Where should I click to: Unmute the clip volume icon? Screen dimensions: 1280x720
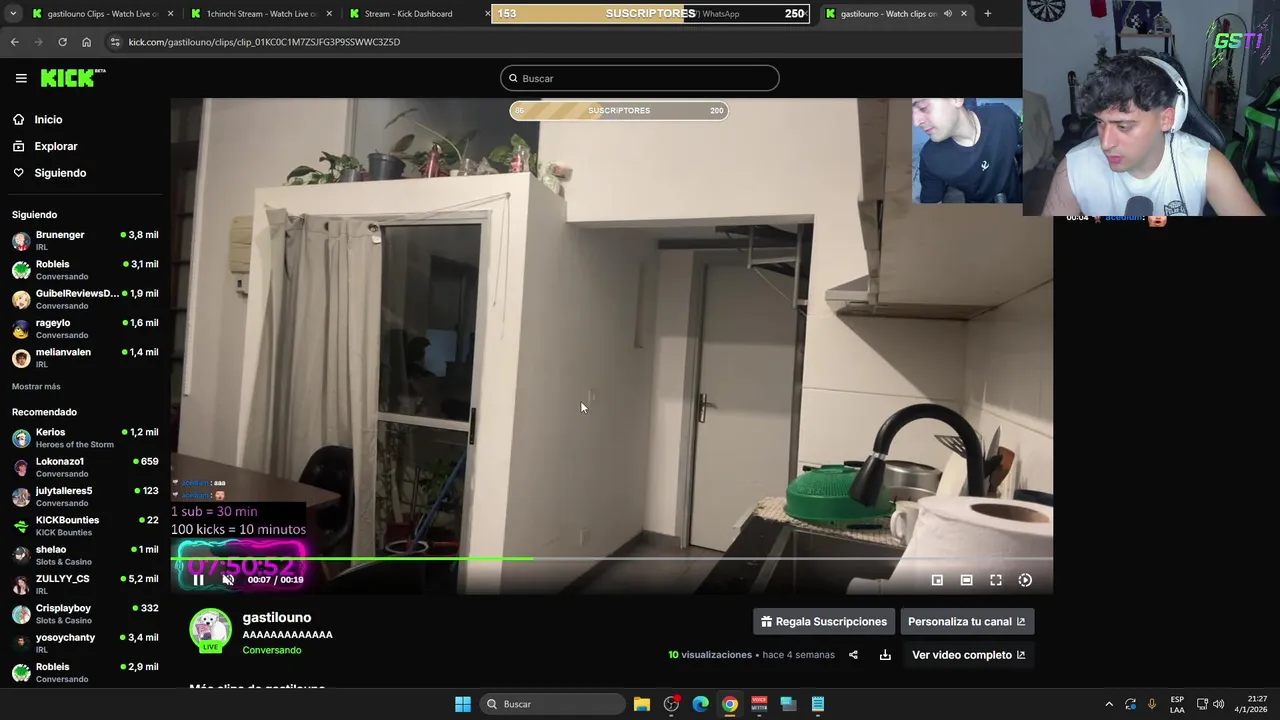point(228,580)
